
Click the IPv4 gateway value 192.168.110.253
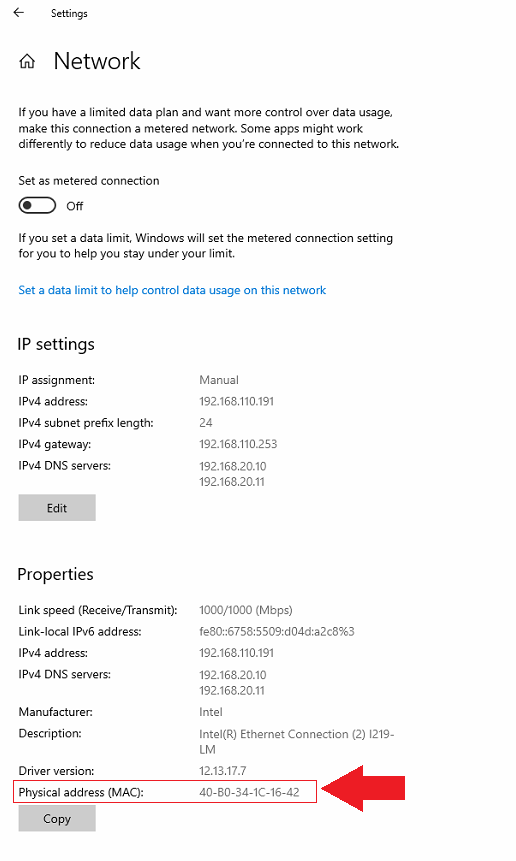[238, 444]
